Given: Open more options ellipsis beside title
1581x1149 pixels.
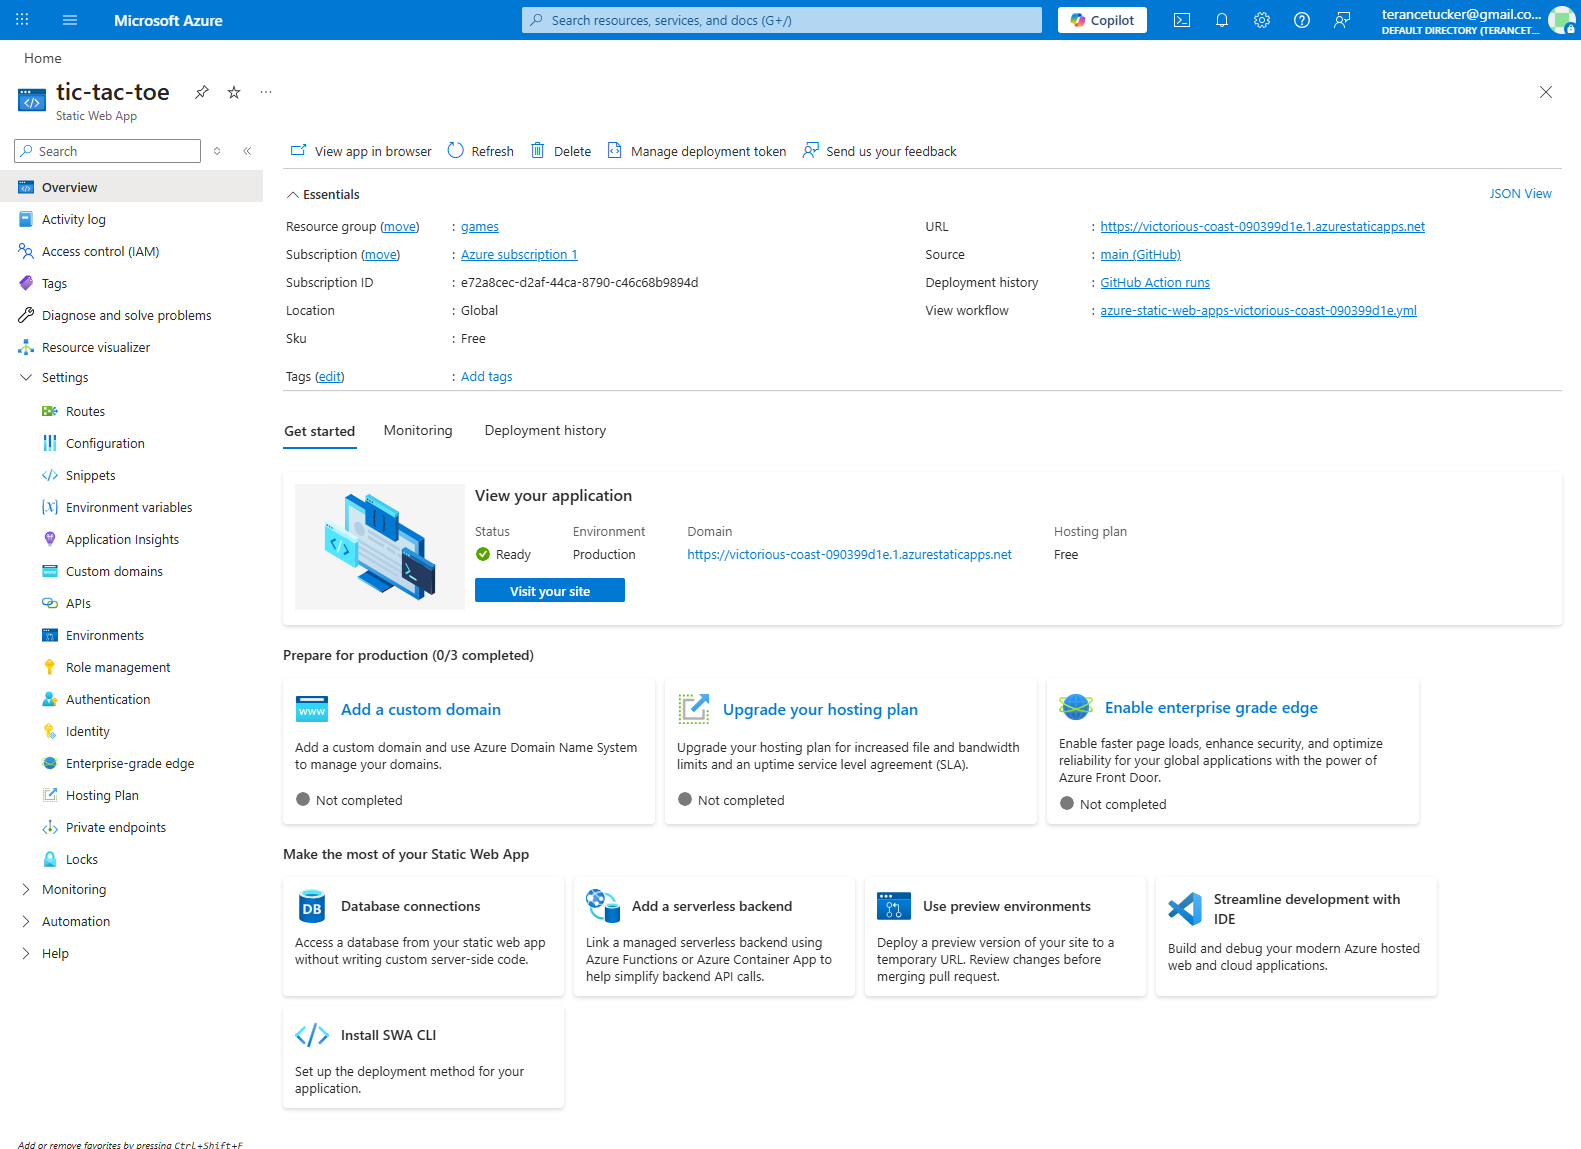Looking at the screenshot, I should pyautogui.click(x=266, y=92).
